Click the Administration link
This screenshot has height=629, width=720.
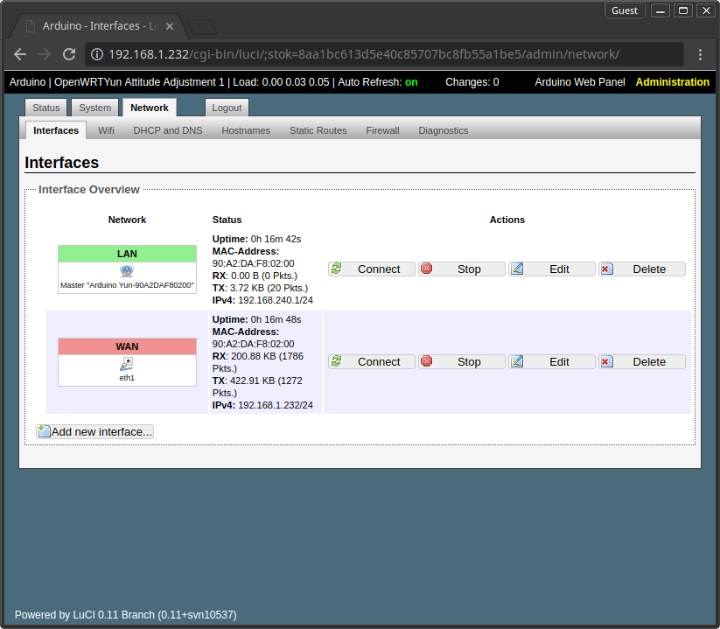click(x=673, y=82)
